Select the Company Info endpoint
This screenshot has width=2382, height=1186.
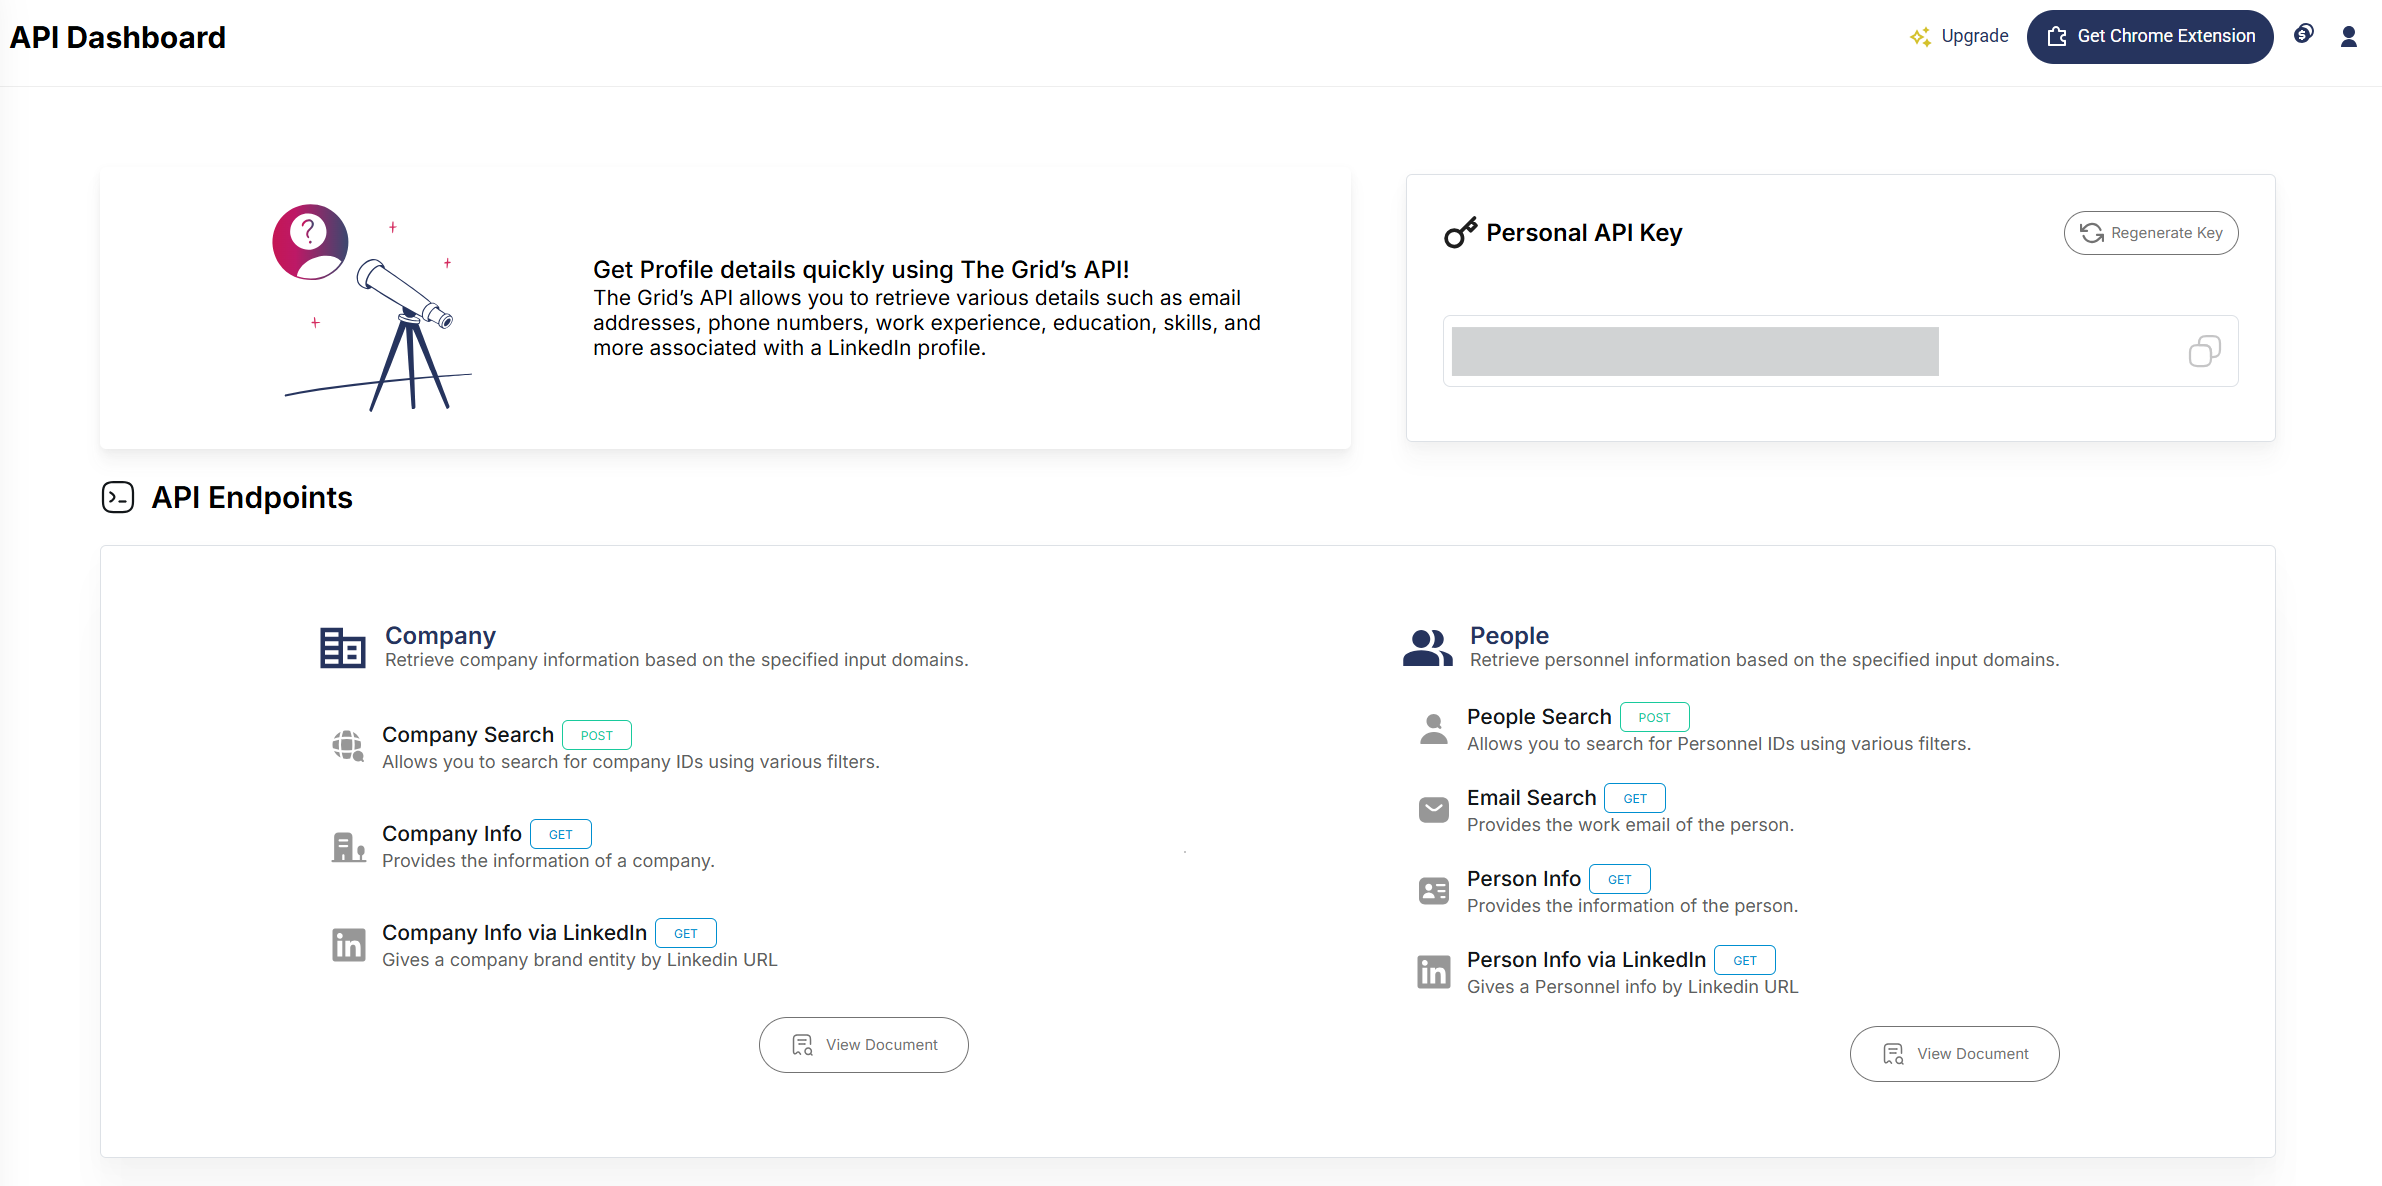pyautogui.click(x=452, y=834)
